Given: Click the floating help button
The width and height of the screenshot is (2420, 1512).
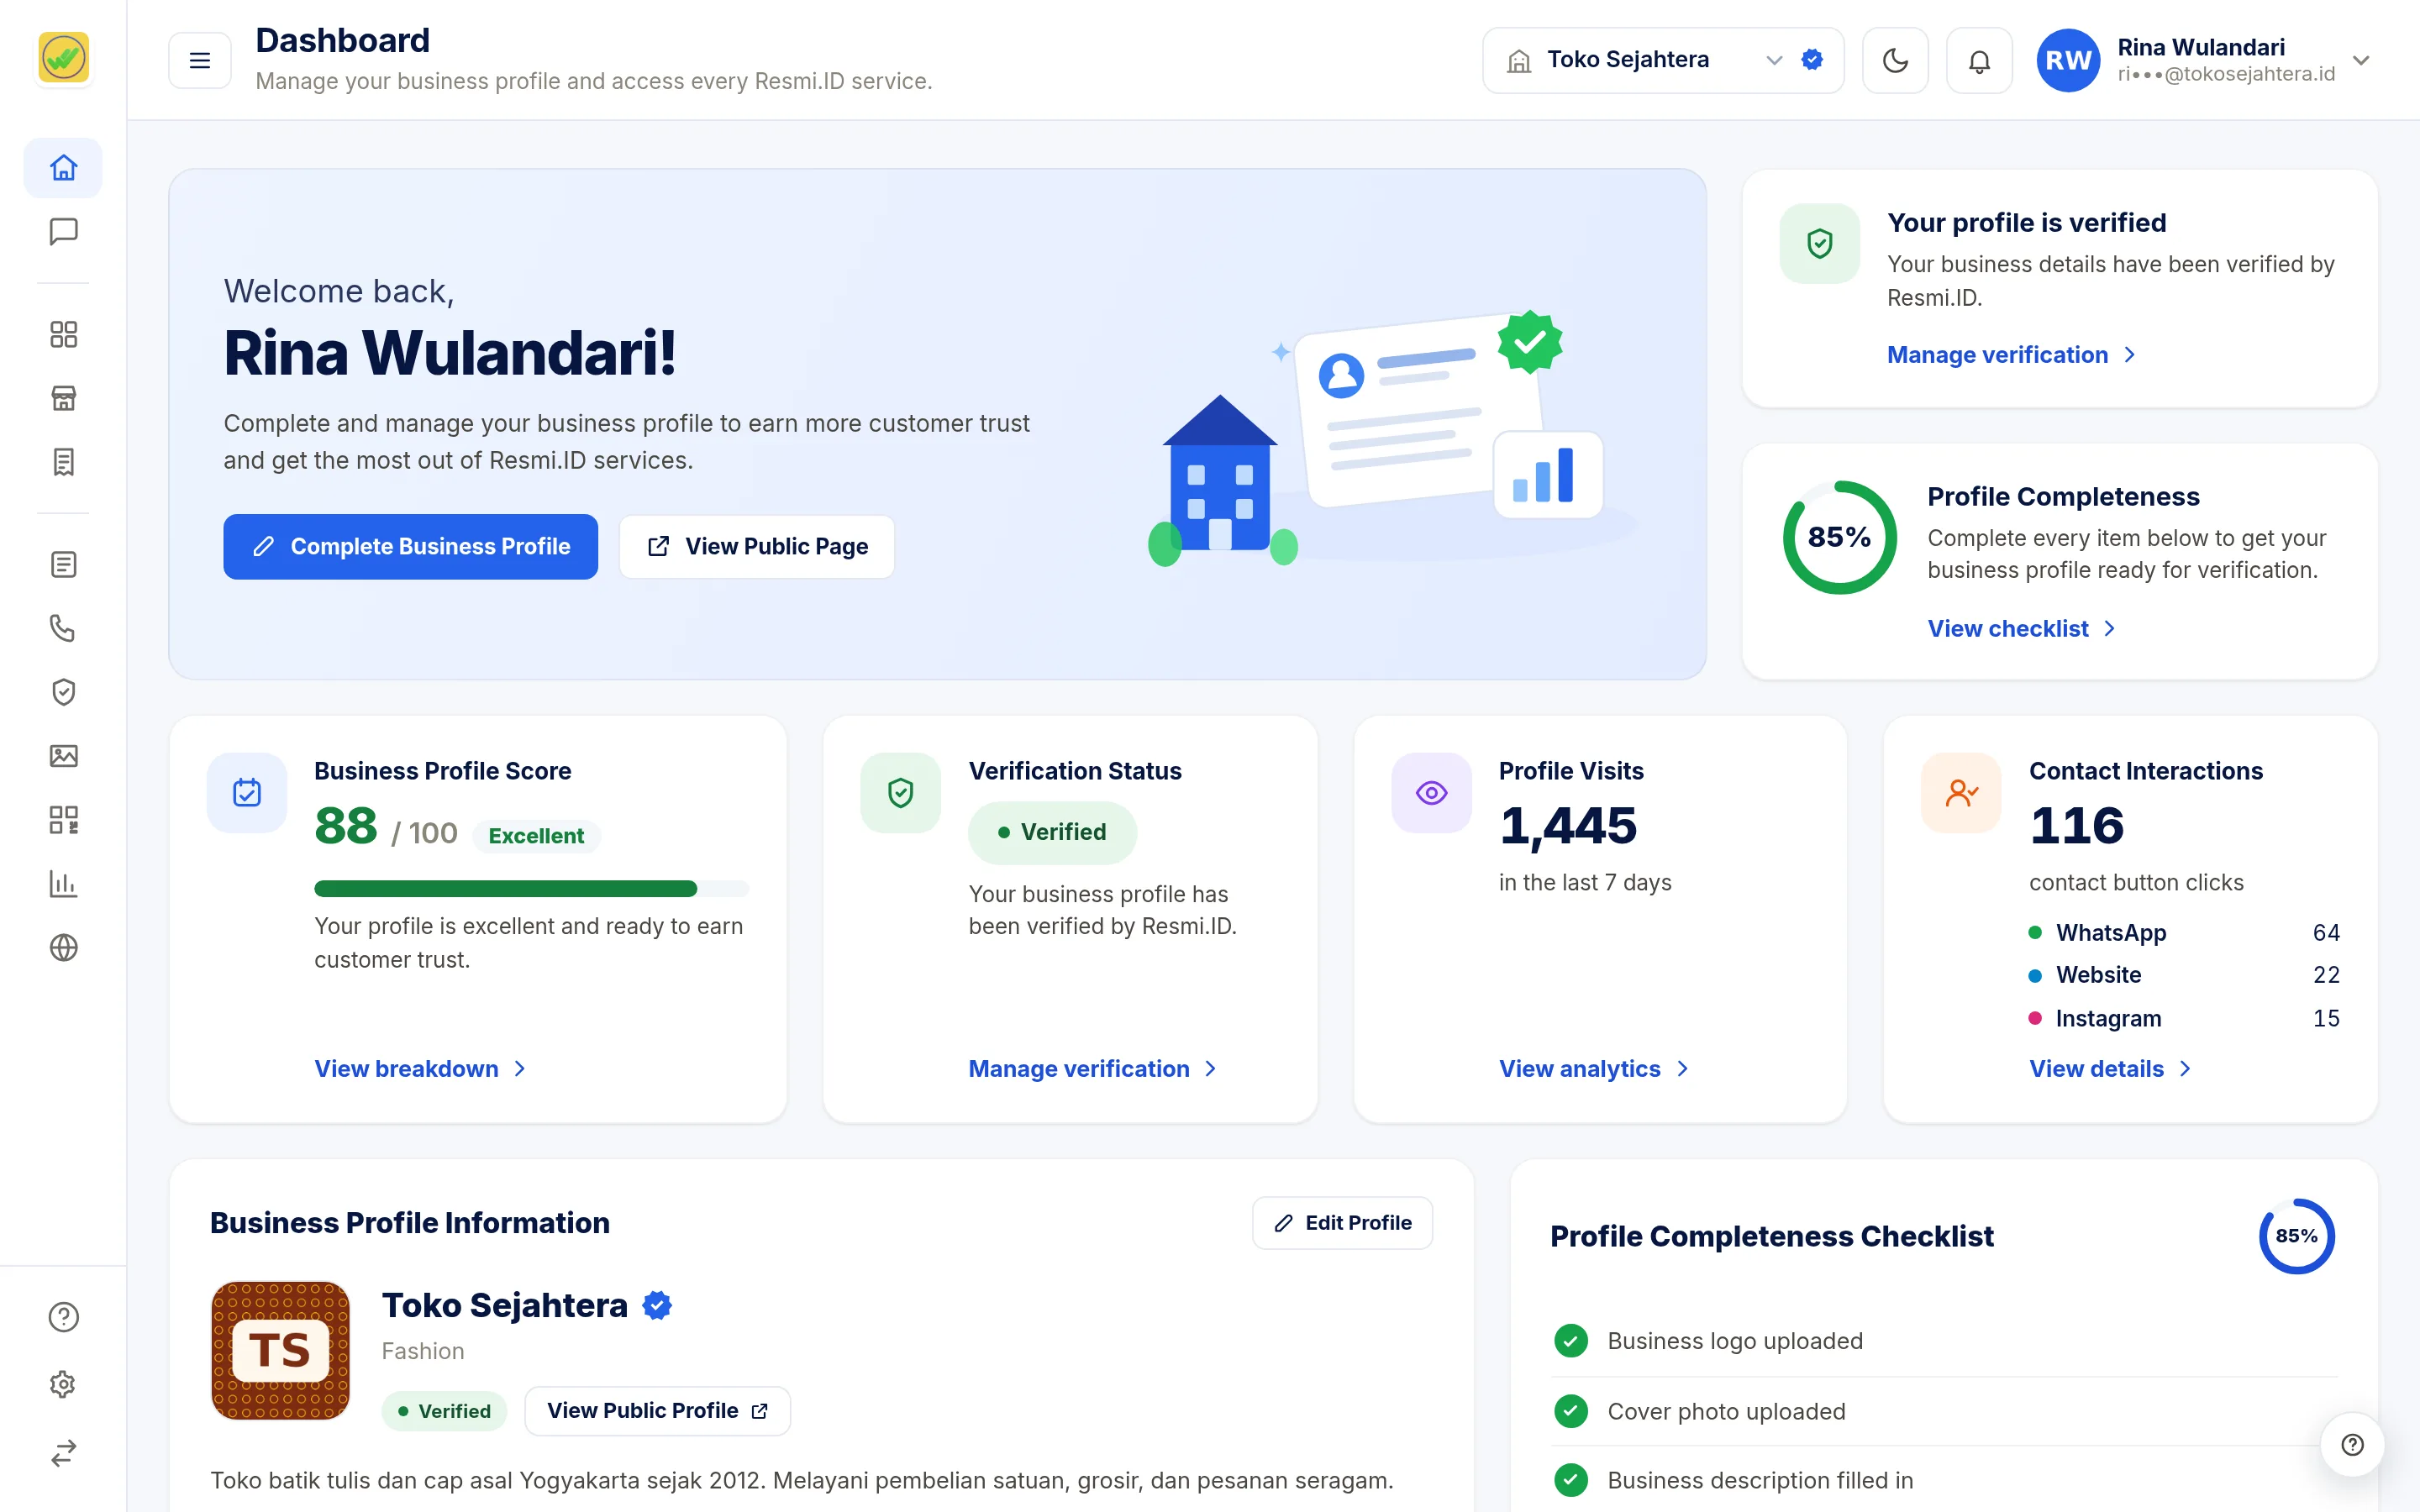Looking at the screenshot, I should click(2352, 1444).
